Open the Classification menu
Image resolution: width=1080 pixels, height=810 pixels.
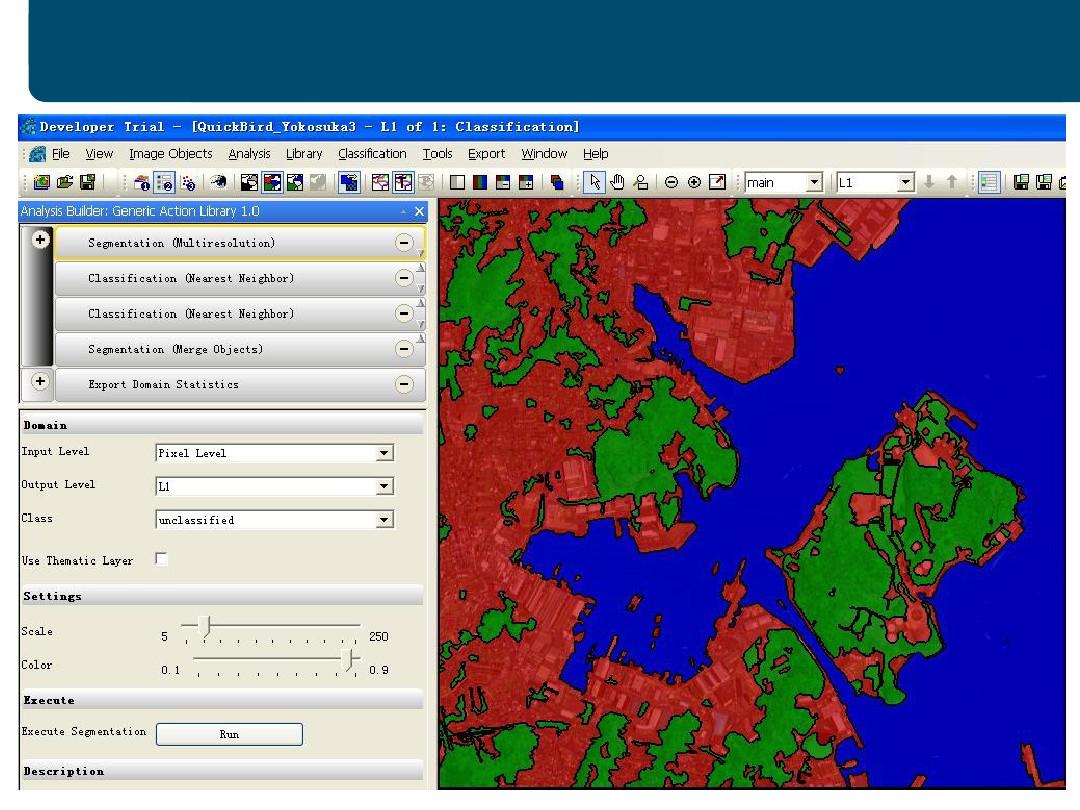(x=372, y=154)
